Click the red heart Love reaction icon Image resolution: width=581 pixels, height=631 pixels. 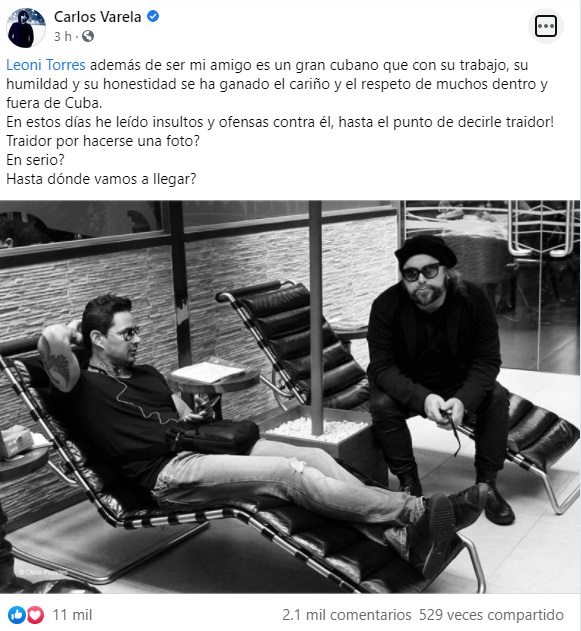click(35, 615)
